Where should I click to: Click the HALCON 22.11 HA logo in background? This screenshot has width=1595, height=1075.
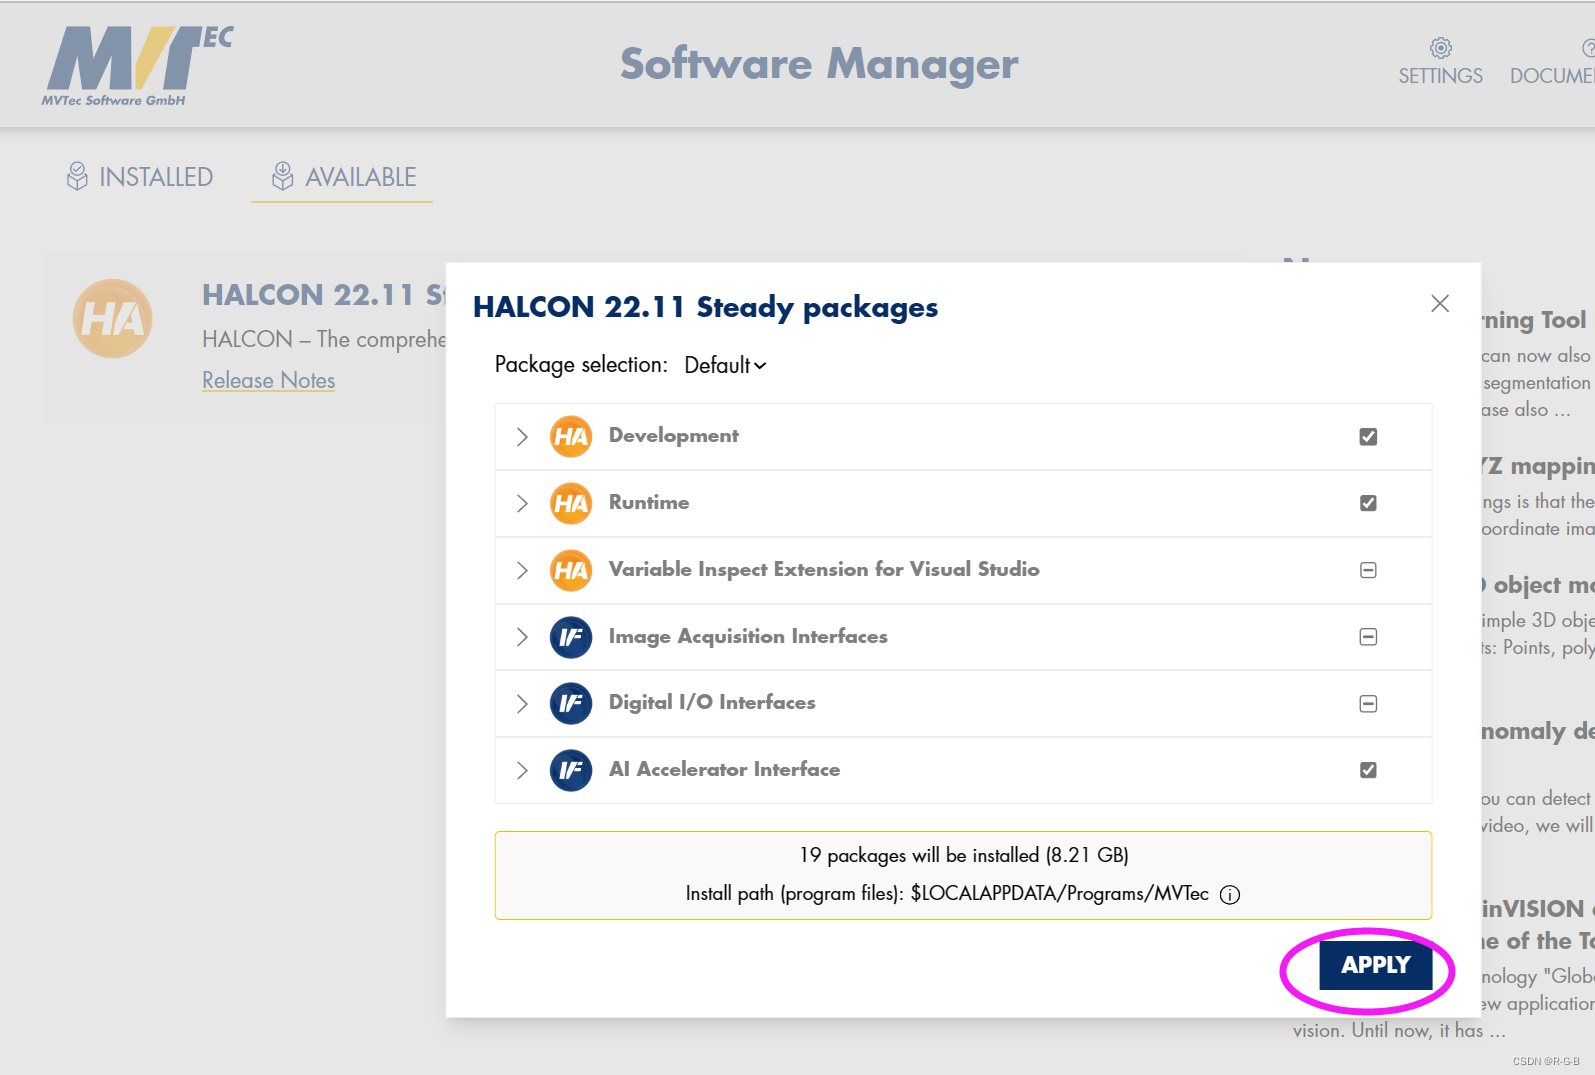tap(113, 319)
